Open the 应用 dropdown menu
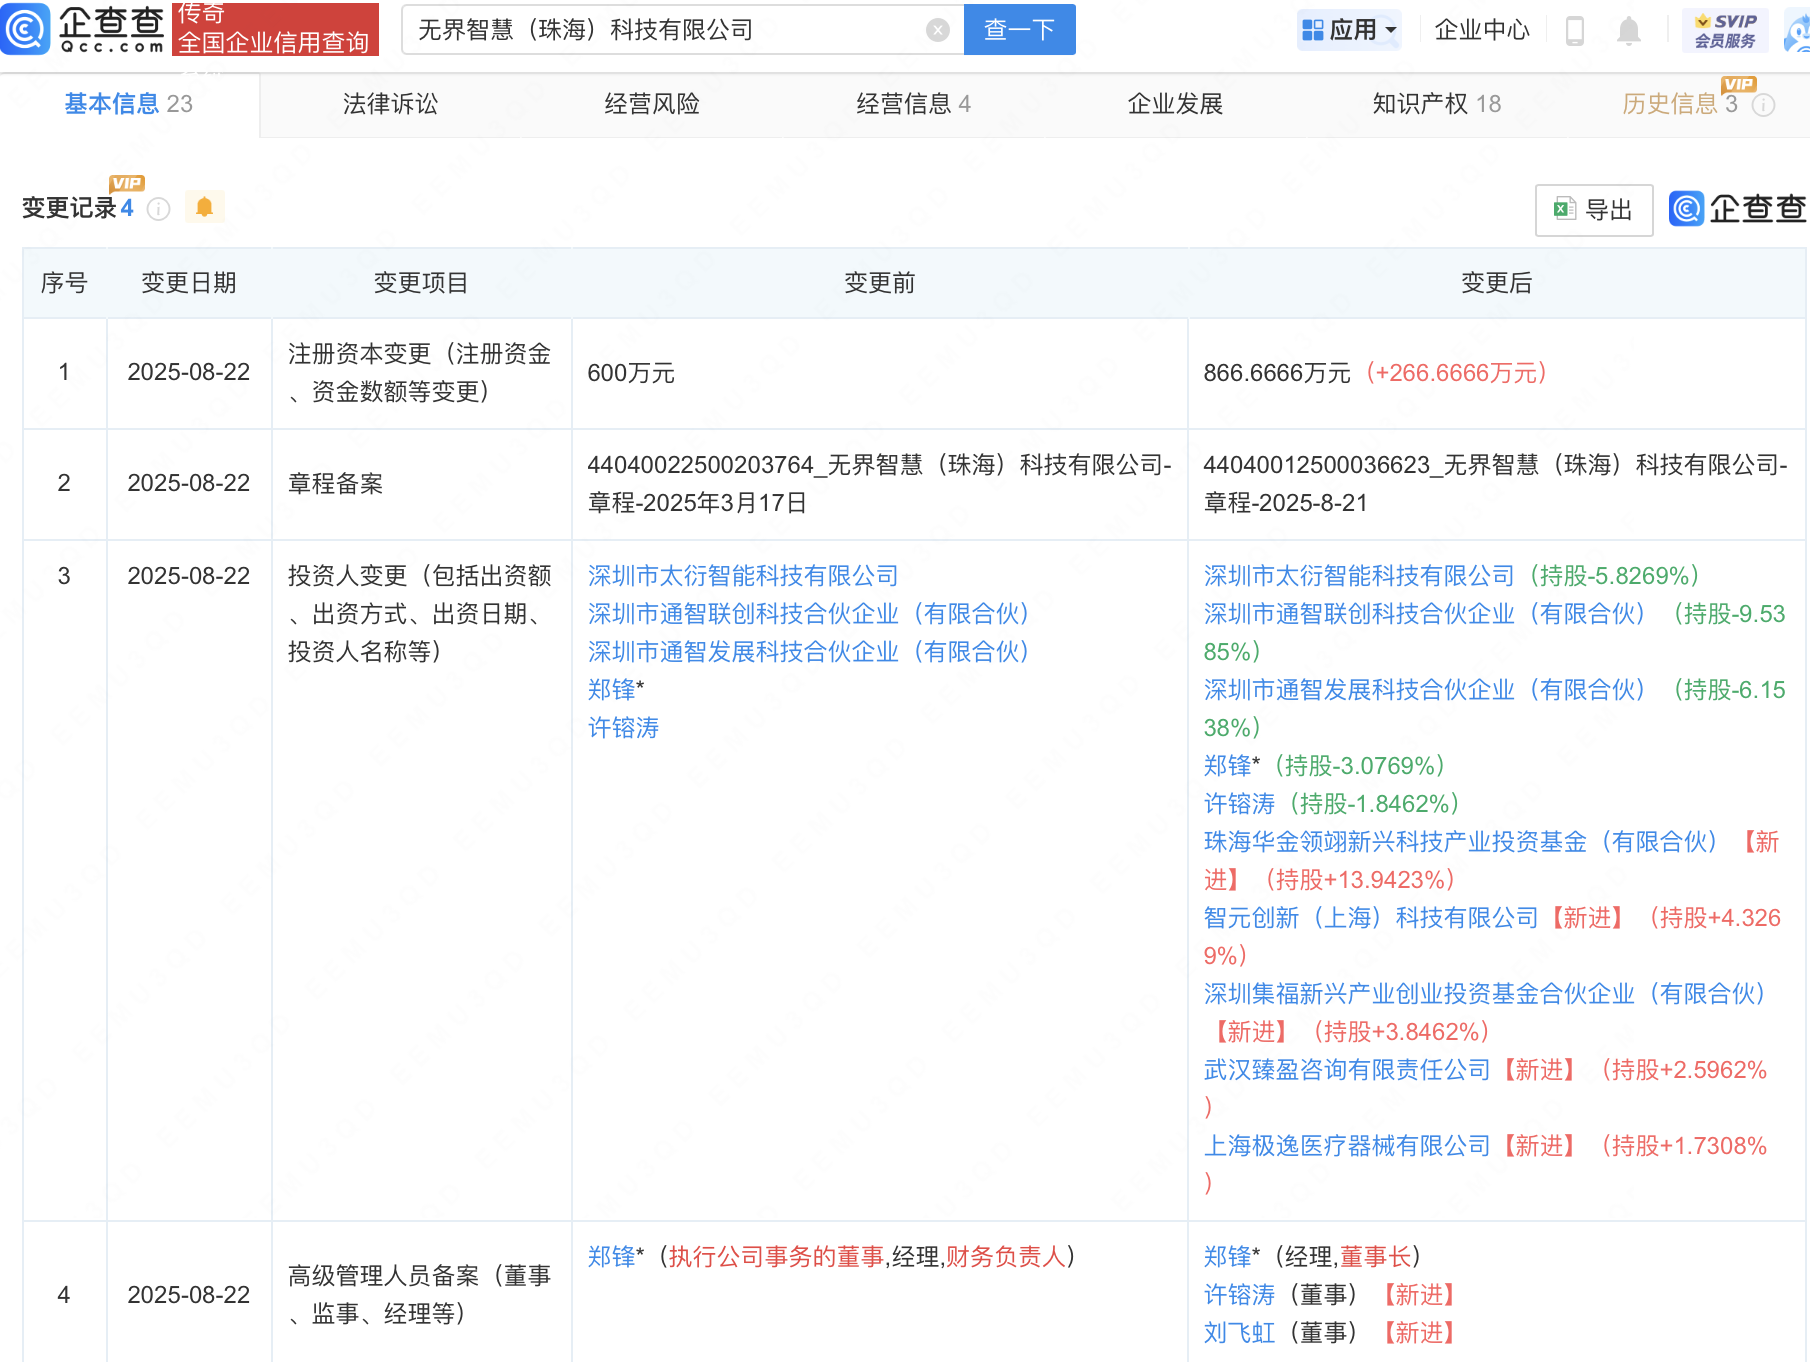 (x=1349, y=30)
